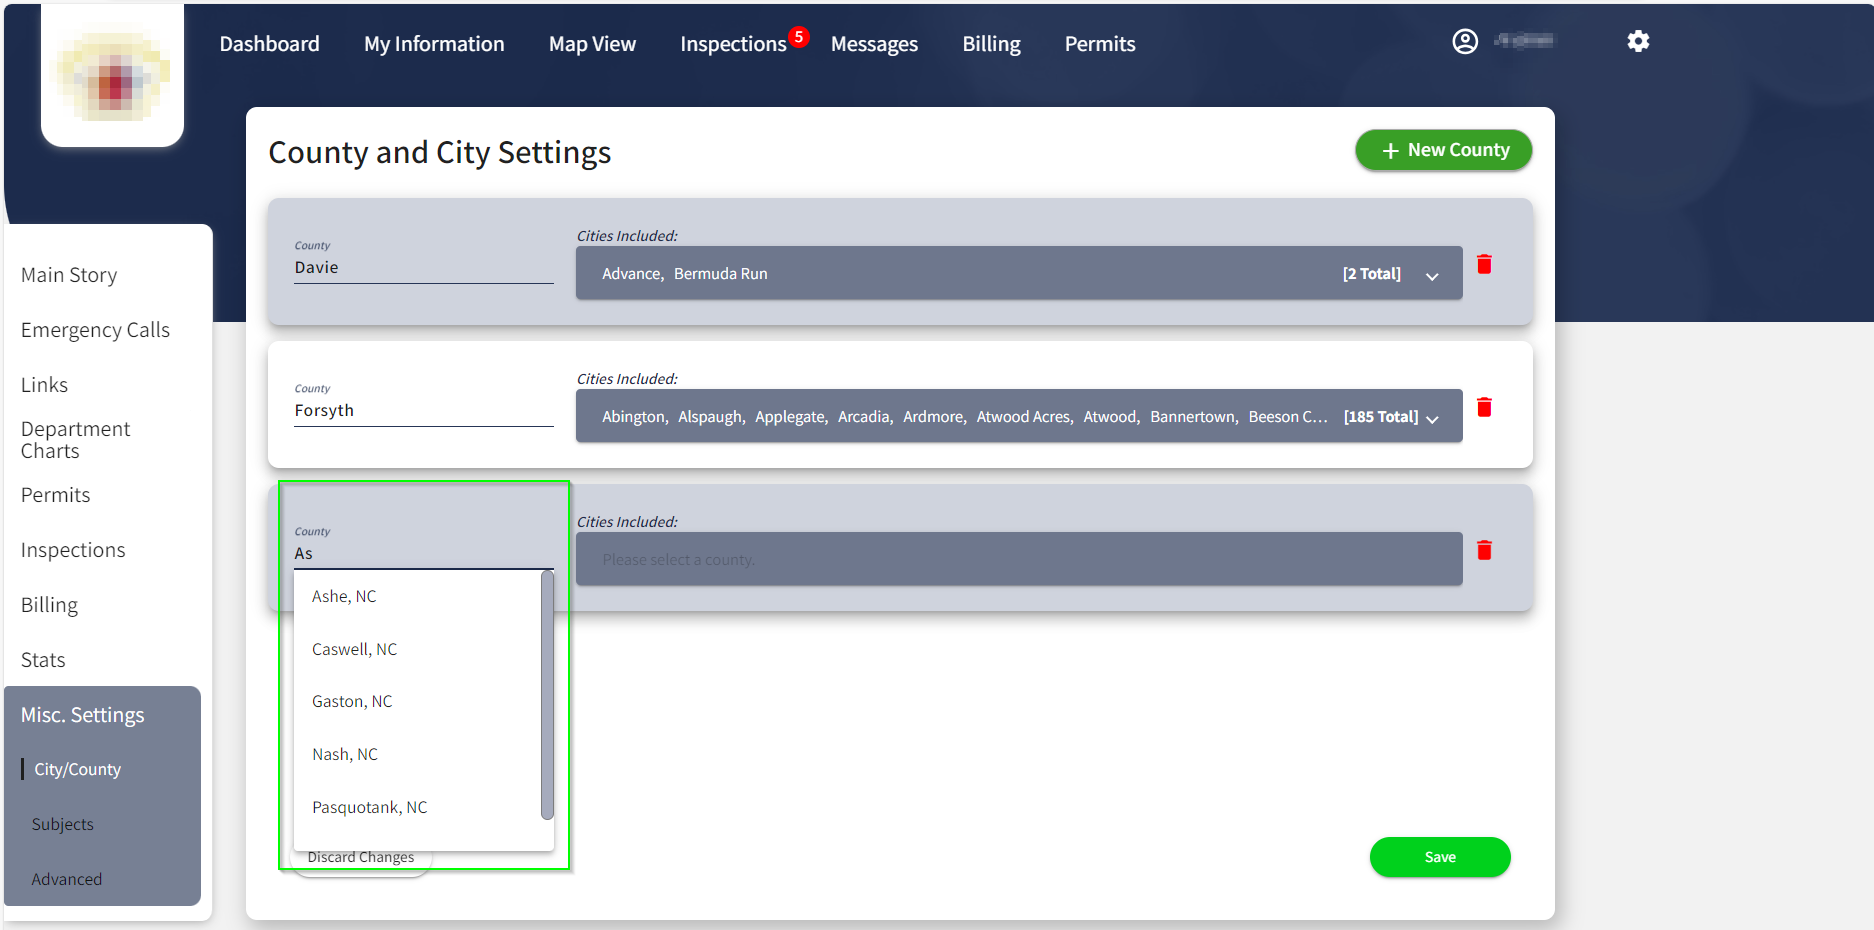Image resolution: width=1874 pixels, height=930 pixels.
Task: Choose Pasquotank, NC in the dropdown list
Action: pyautogui.click(x=369, y=807)
